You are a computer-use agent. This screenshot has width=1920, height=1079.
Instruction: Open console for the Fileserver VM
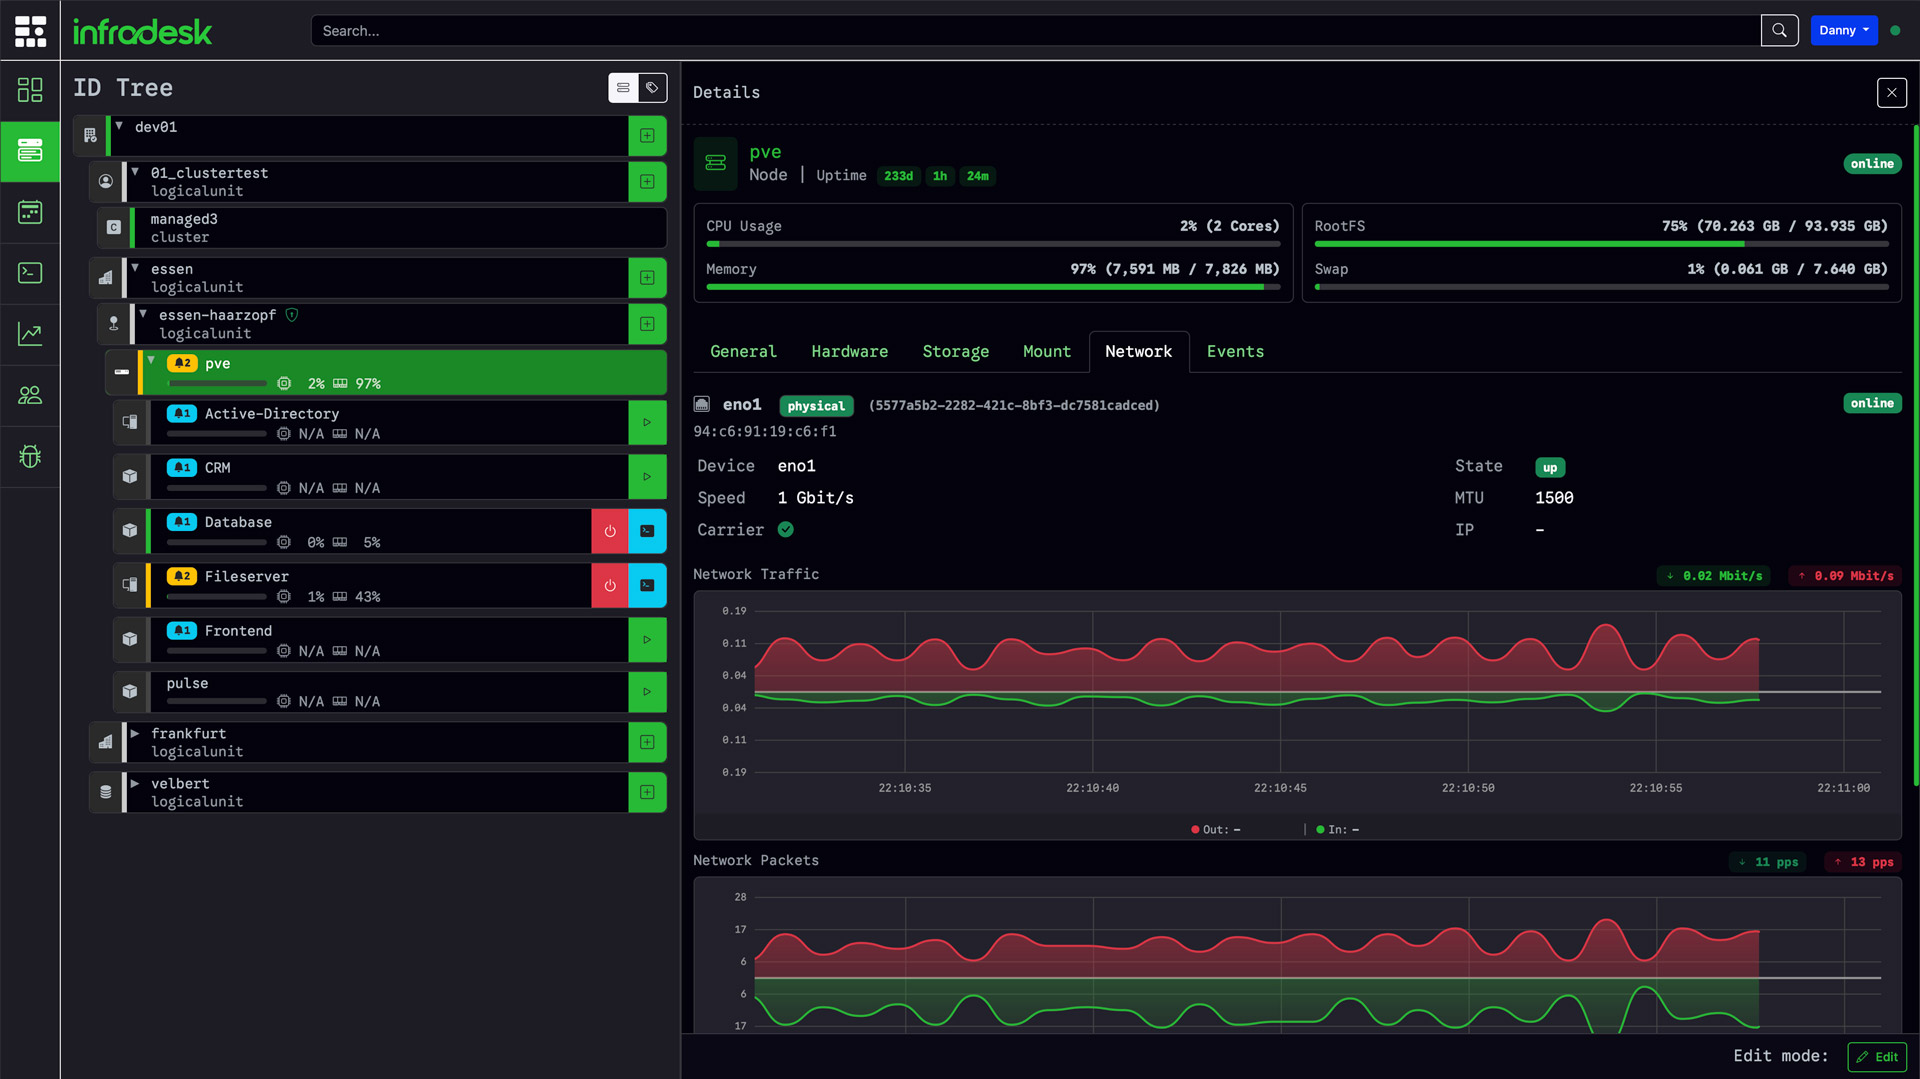click(x=647, y=585)
